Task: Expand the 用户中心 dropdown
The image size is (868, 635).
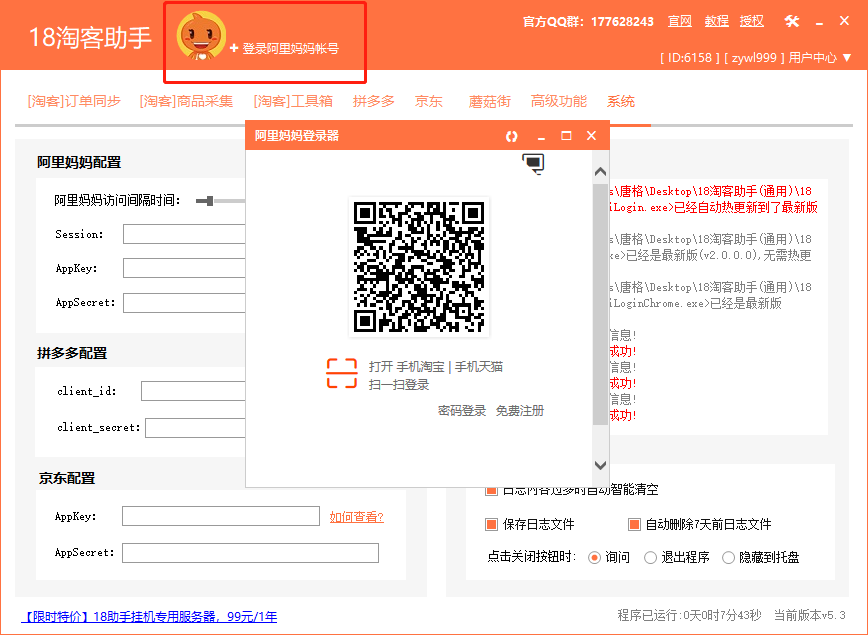Action: (820, 58)
